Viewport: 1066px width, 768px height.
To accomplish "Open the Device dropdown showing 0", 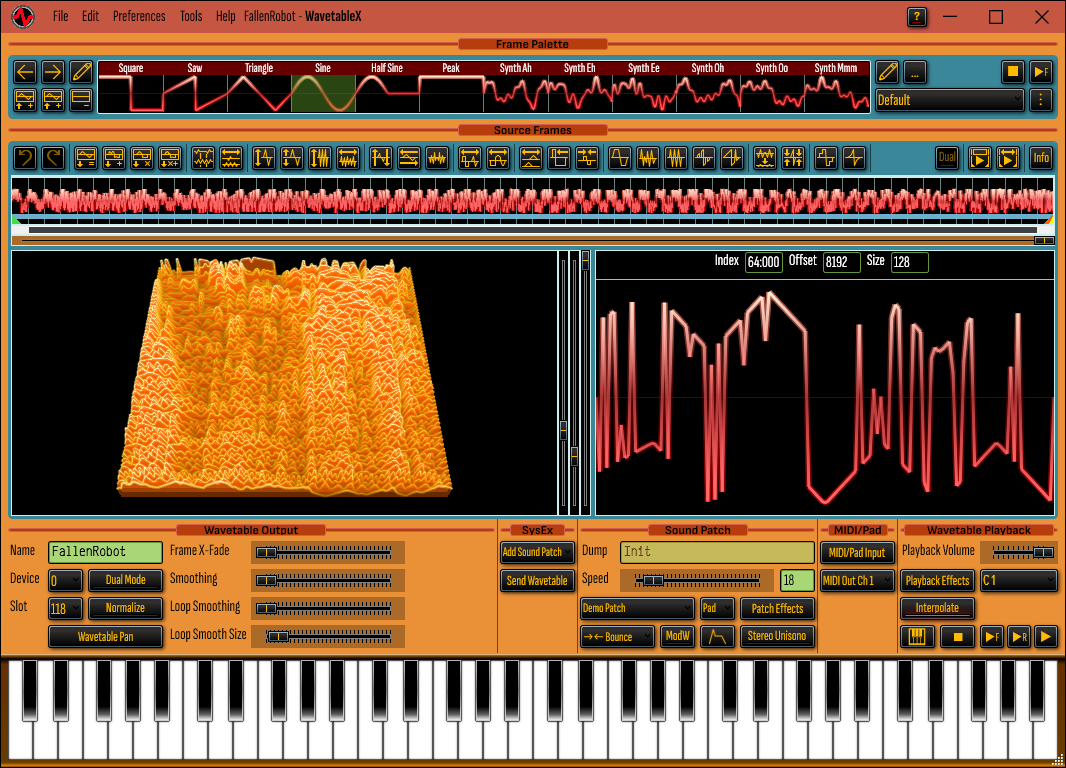I will pos(65,580).
